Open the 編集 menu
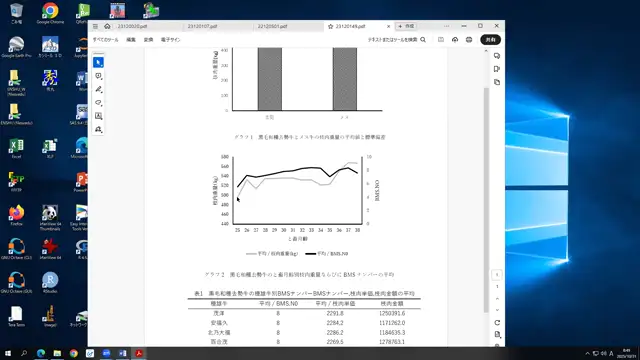 pyautogui.click(x=131, y=40)
